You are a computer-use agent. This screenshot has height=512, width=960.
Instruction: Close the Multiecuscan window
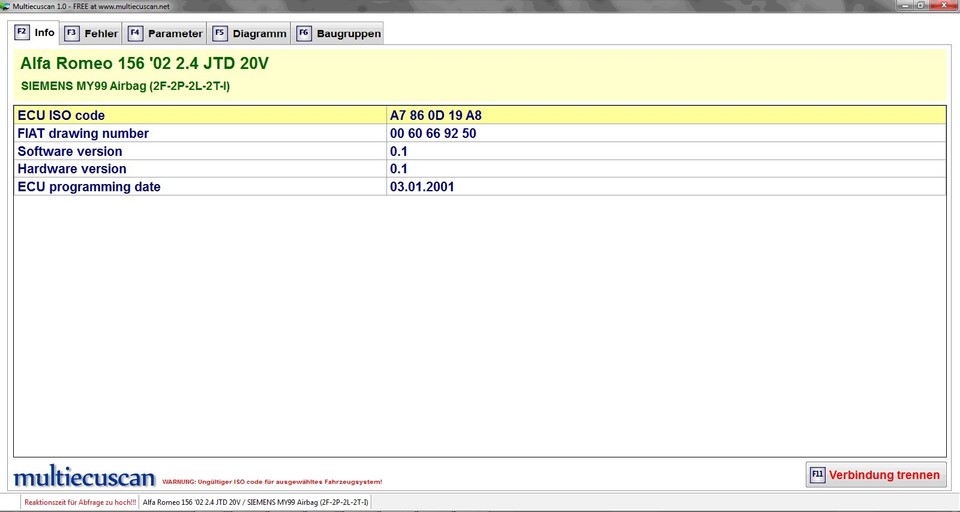[942, 6]
